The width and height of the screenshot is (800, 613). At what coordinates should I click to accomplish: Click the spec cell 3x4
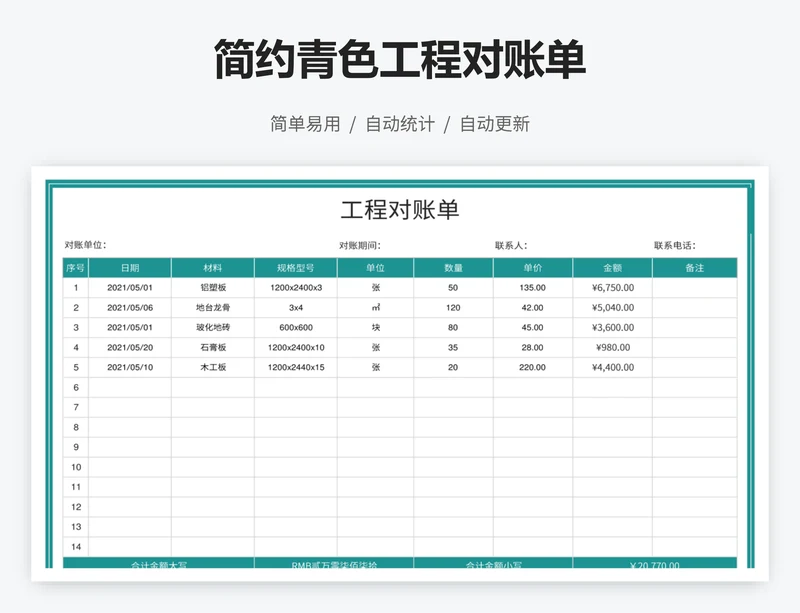(x=296, y=308)
